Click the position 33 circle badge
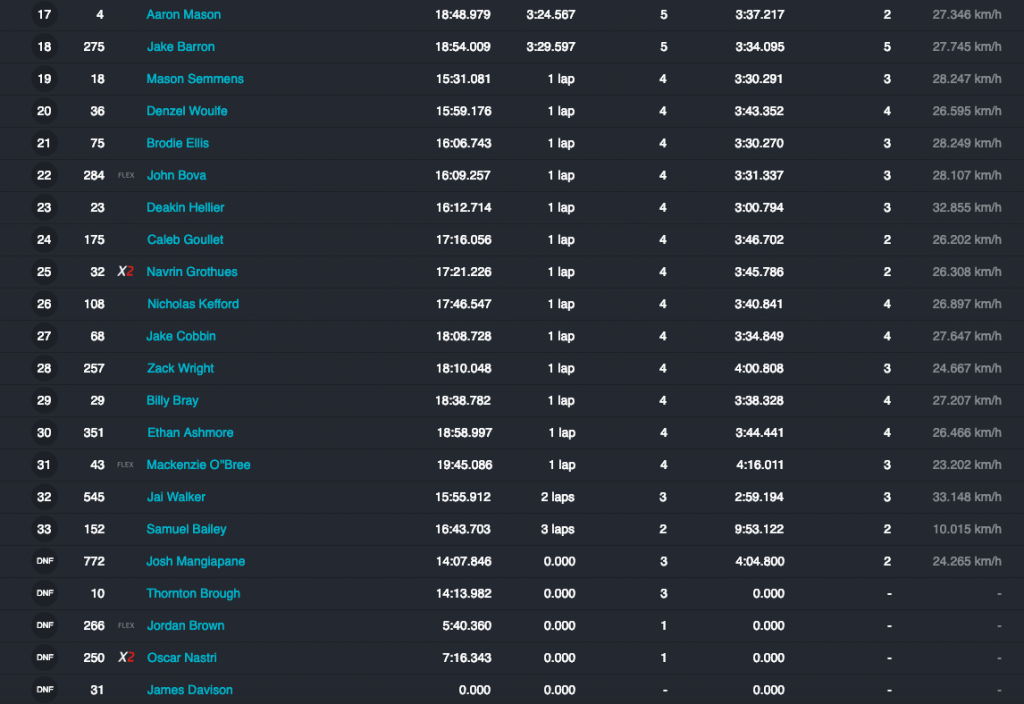The width and height of the screenshot is (1024, 704). pos(44,529)
